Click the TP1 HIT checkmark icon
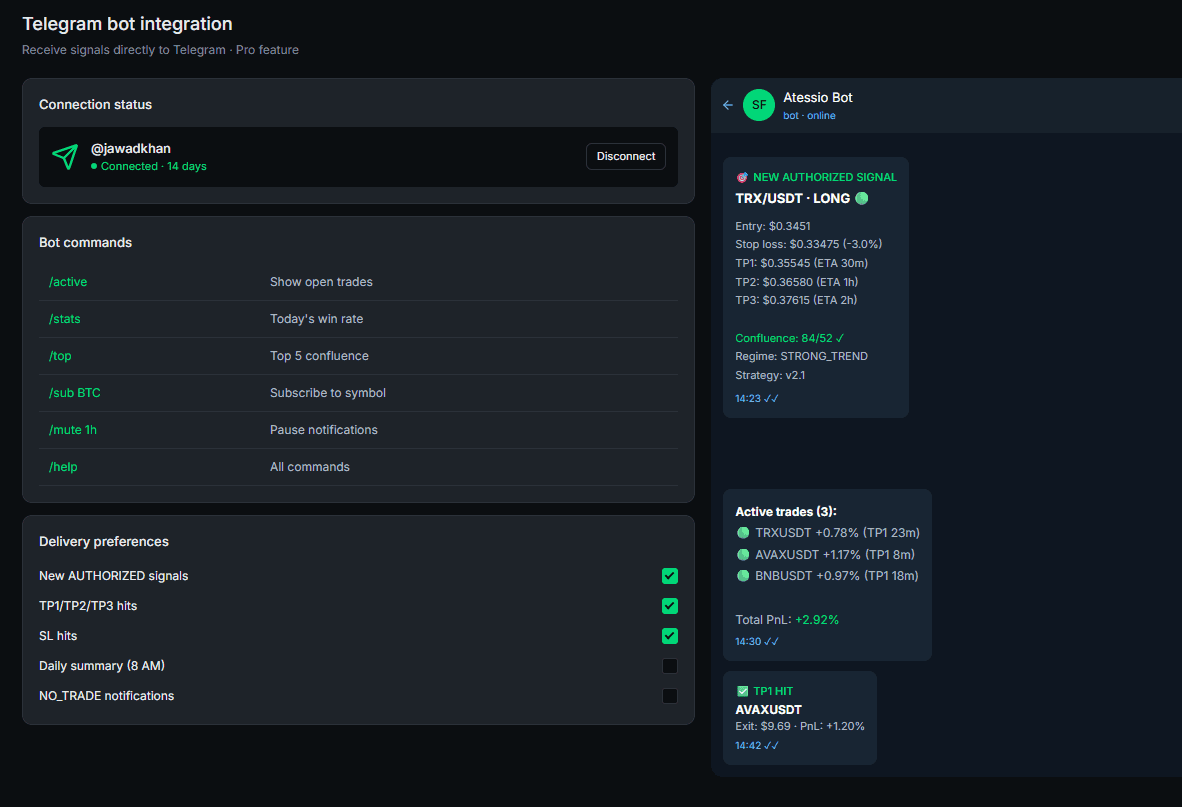The width and height of the screenshot is (1182, 807). 743,691
